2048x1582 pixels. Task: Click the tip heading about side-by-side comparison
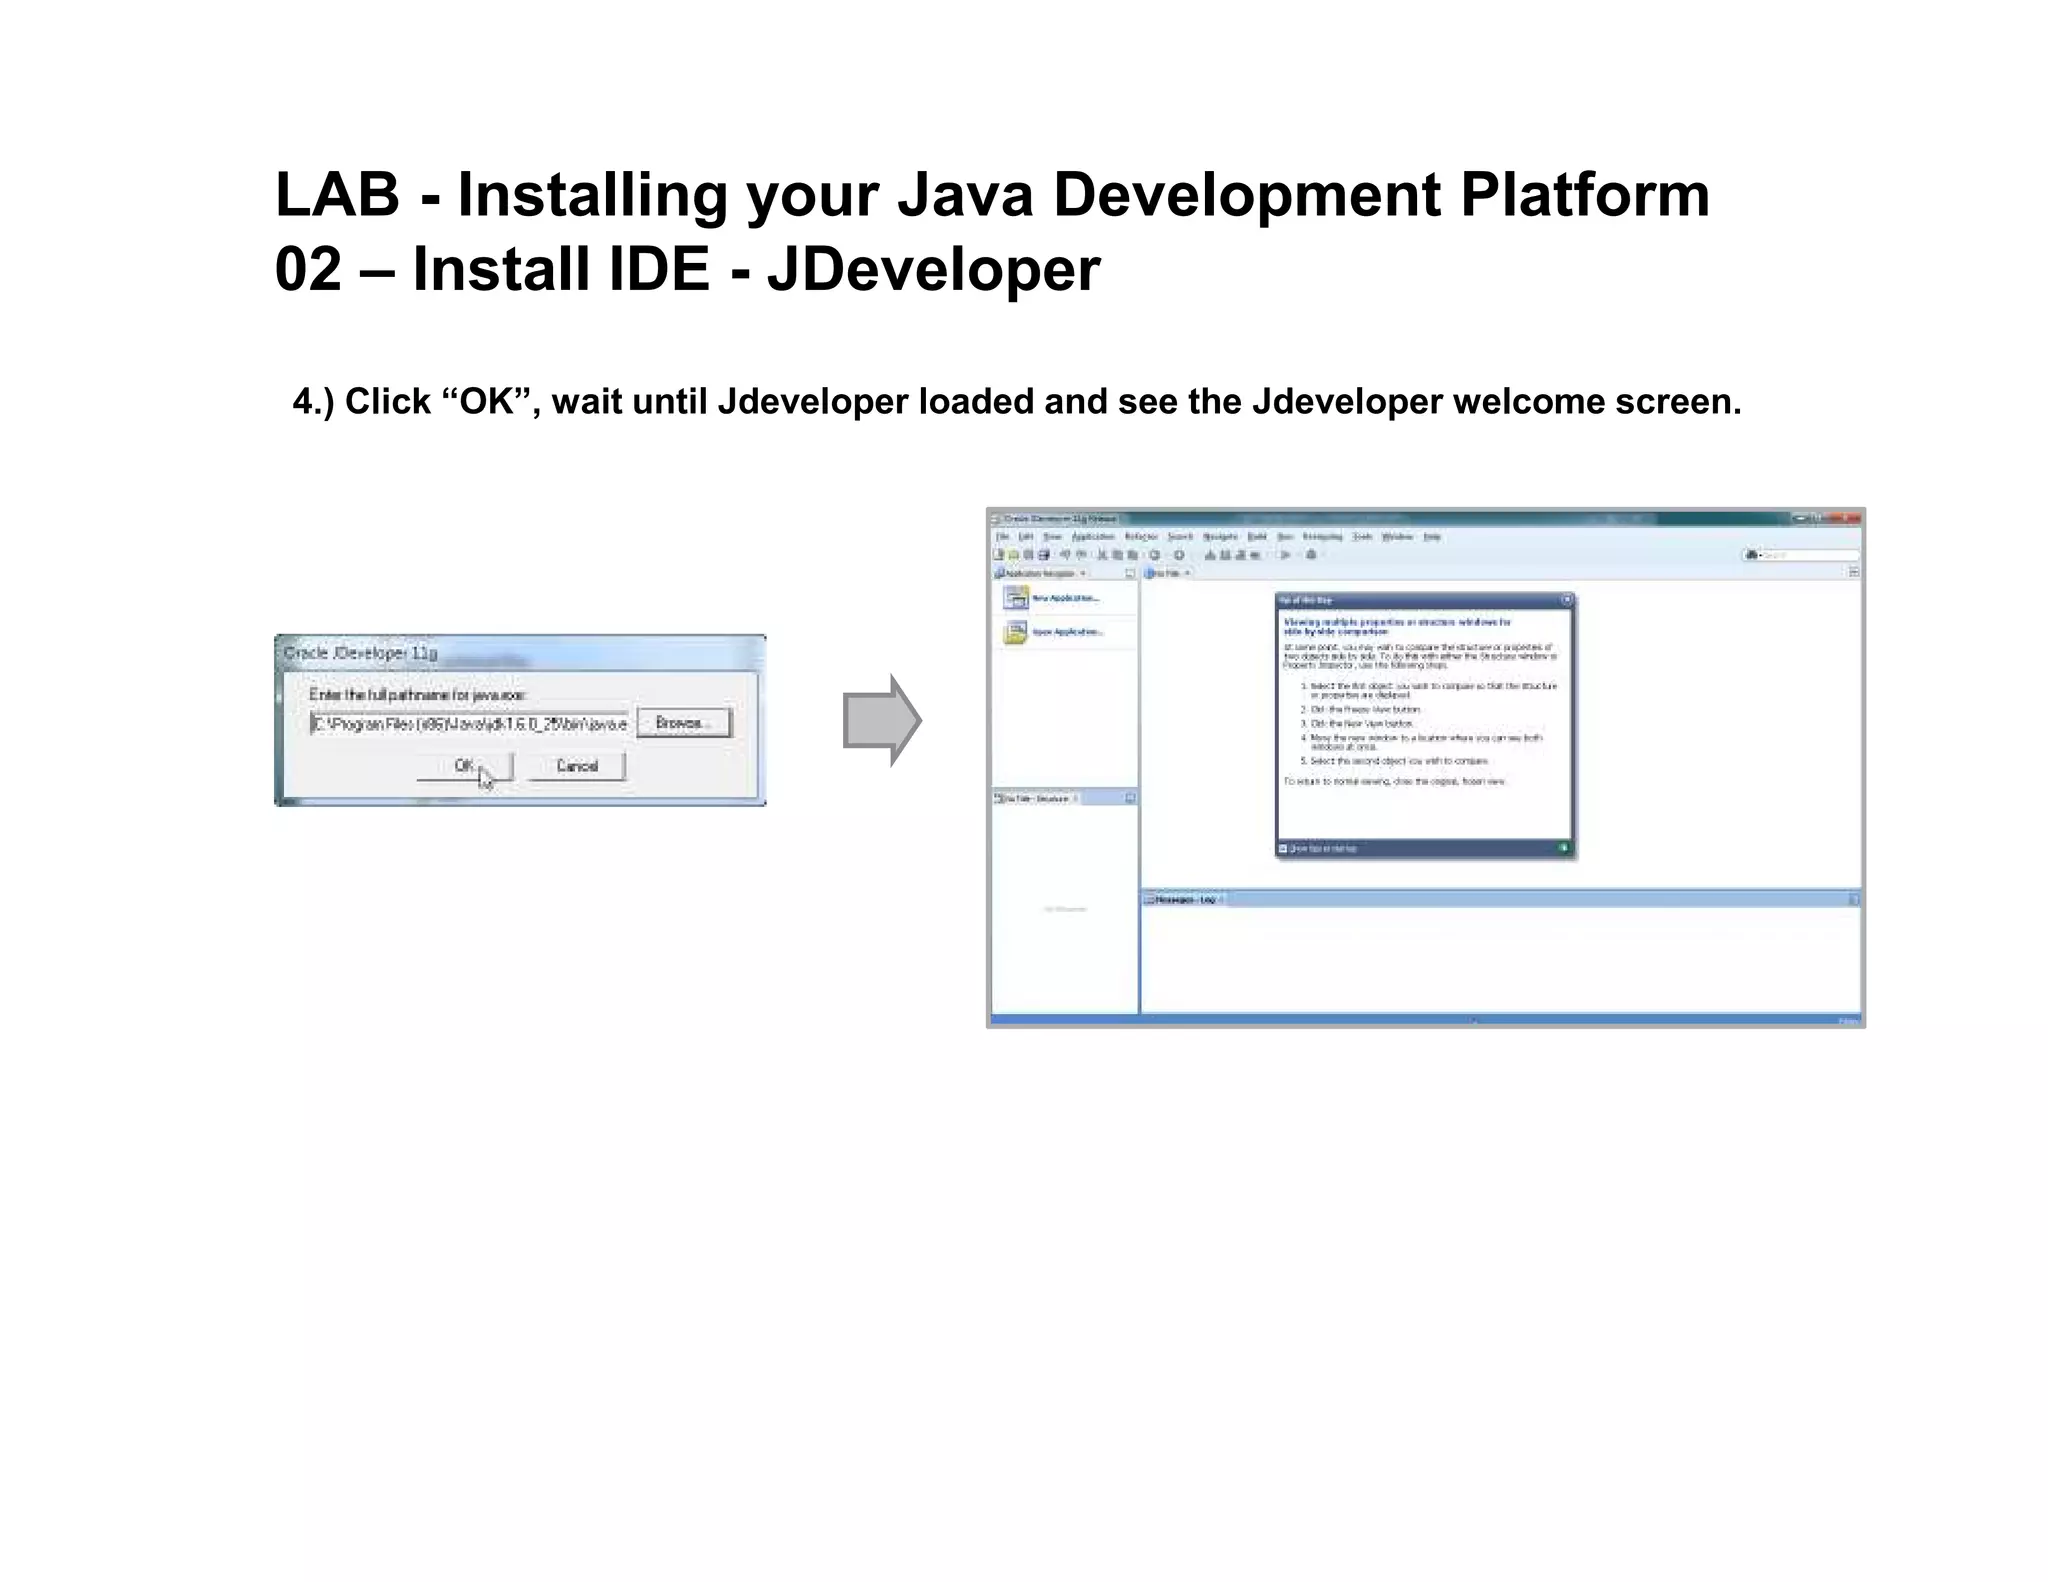(x=1397, y=626)
